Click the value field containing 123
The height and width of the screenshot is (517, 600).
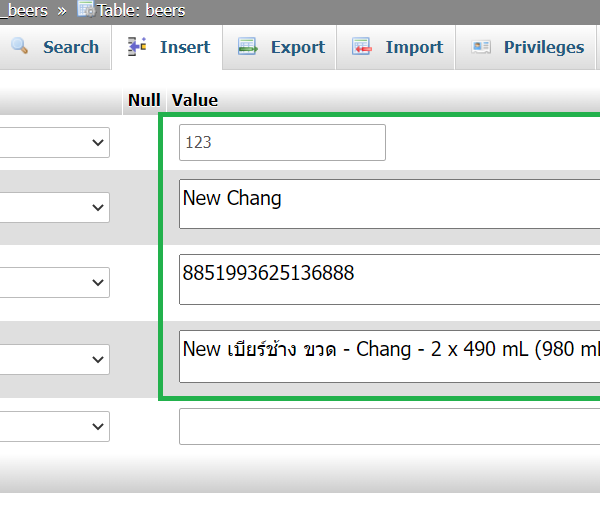(x=282, y=143)
